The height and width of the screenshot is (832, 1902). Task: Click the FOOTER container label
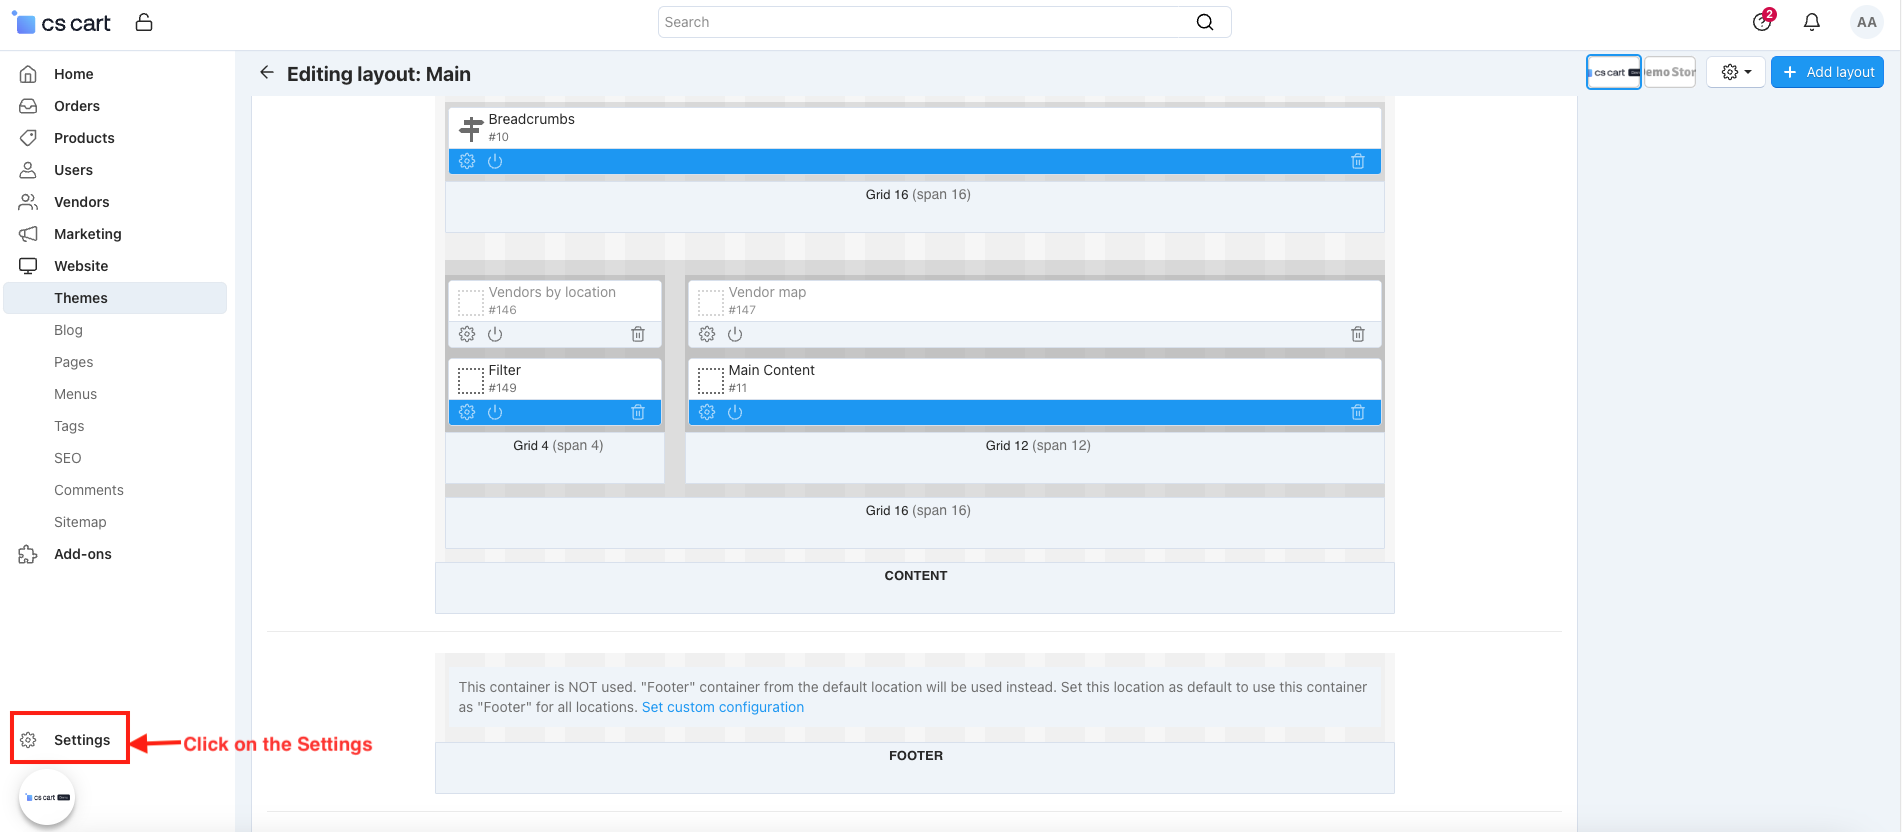(x=915, y=755)
